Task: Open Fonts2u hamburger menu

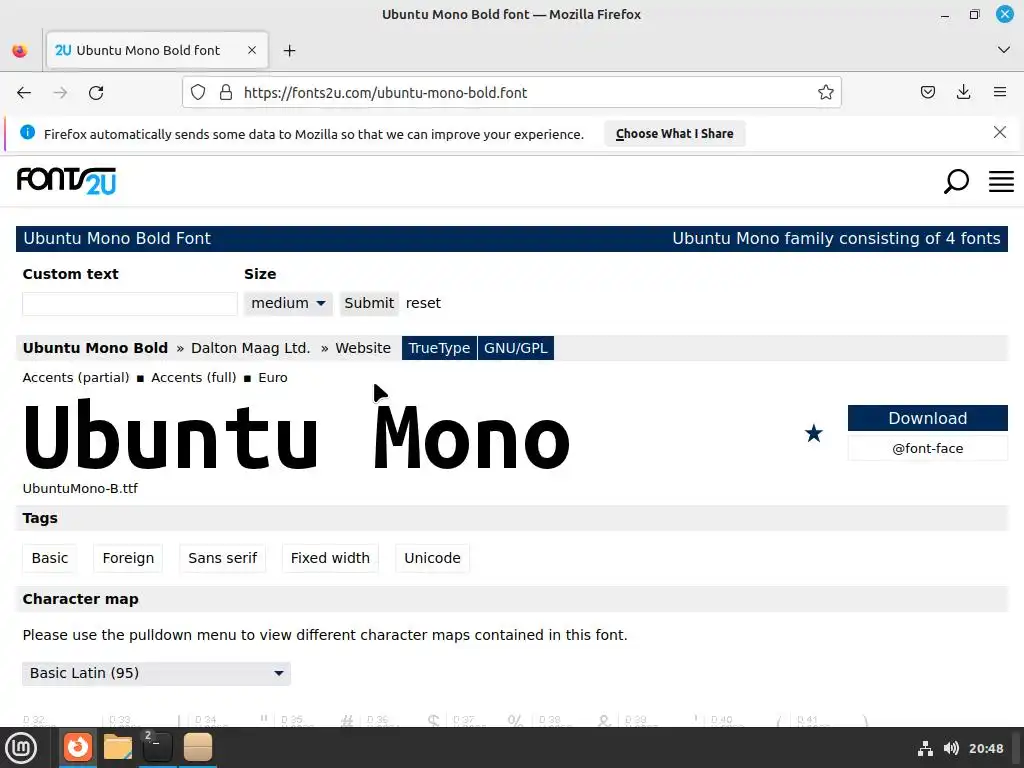Action: tap(1001, 182)
